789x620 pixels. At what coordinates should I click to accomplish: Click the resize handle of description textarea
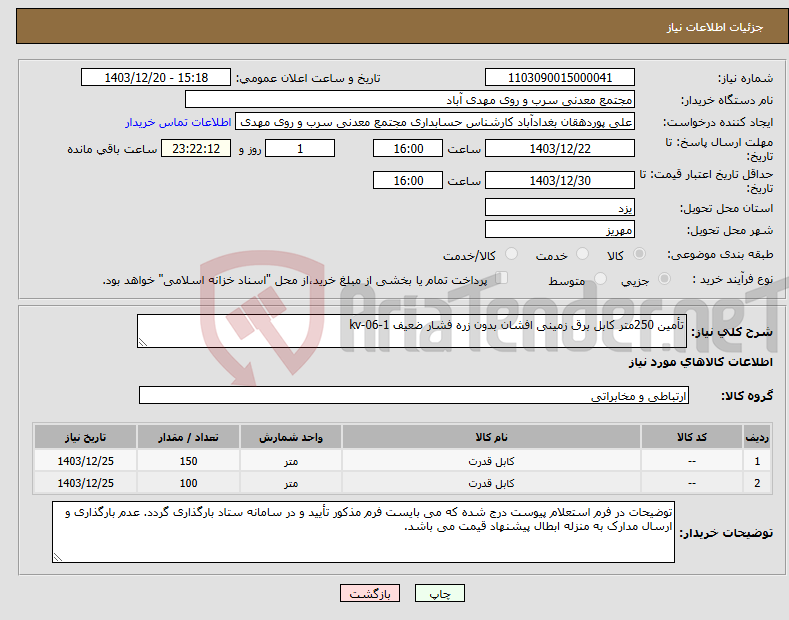pyautogui.click(x=142, y=343)
